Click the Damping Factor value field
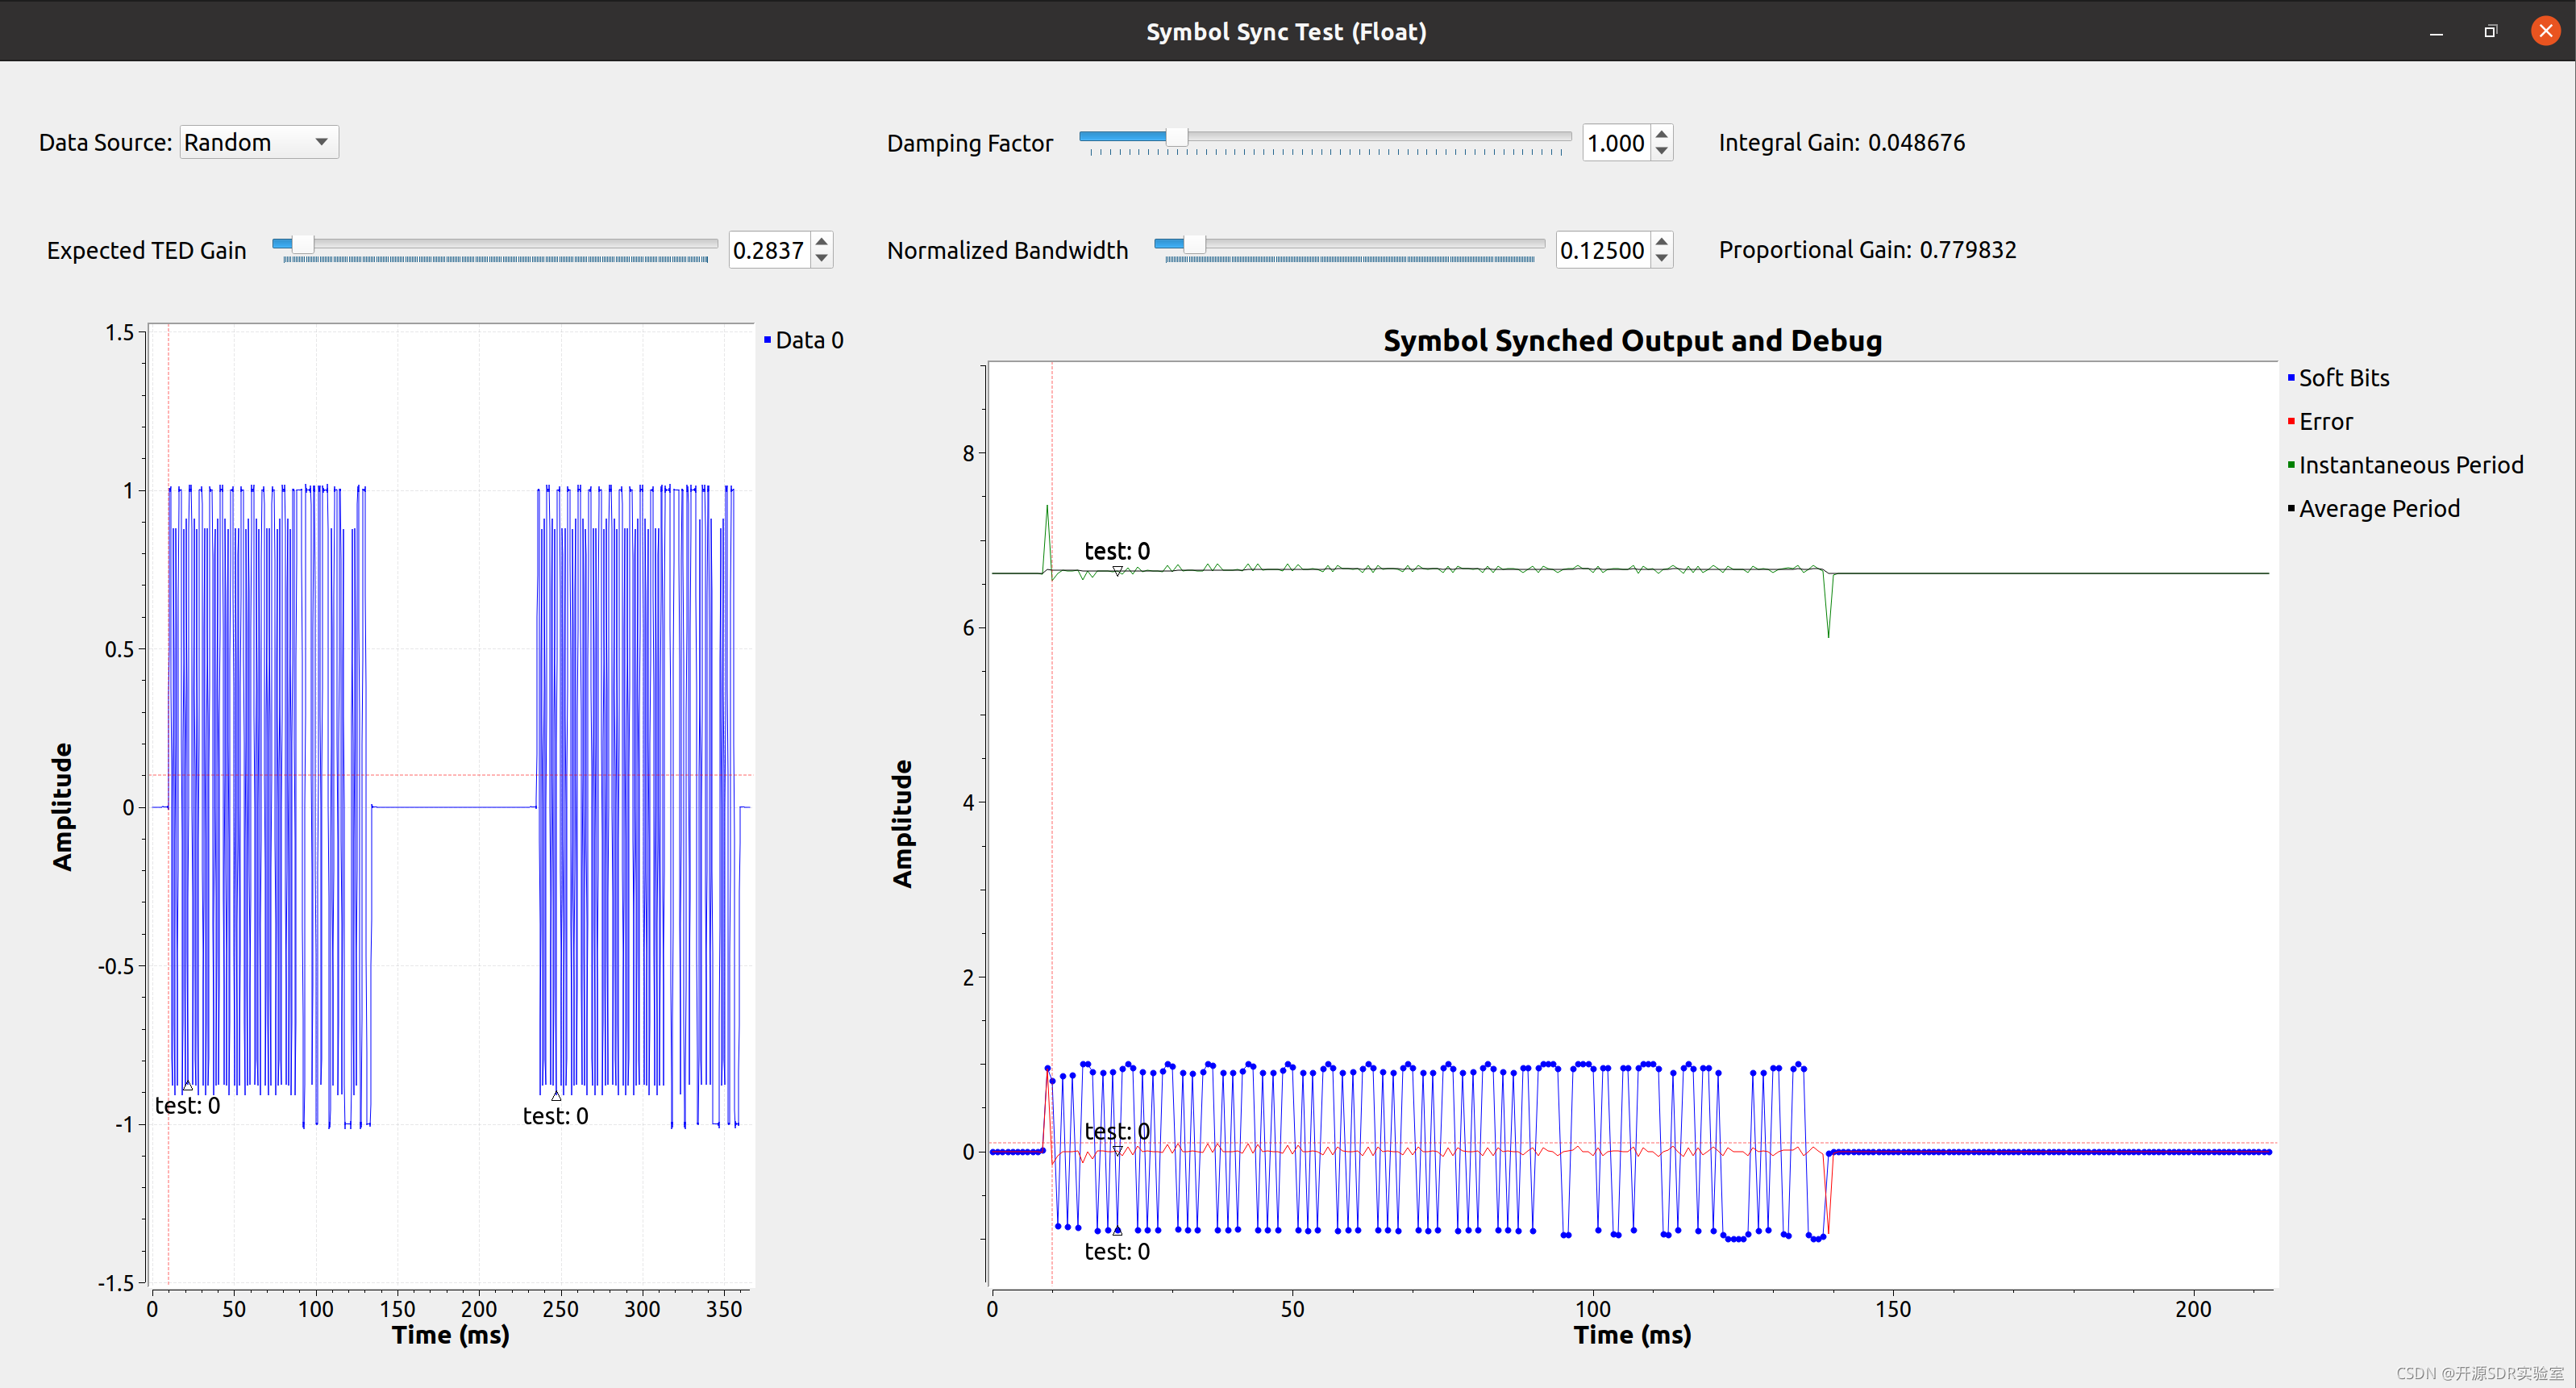 [x=1615, y=143]
